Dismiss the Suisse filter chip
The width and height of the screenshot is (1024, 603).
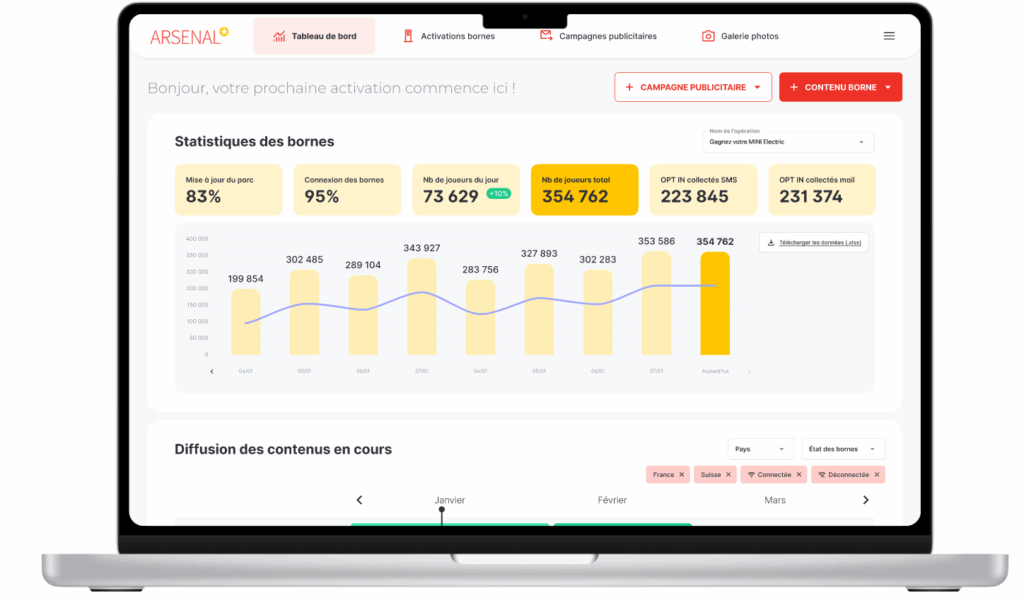pos(728,474)
